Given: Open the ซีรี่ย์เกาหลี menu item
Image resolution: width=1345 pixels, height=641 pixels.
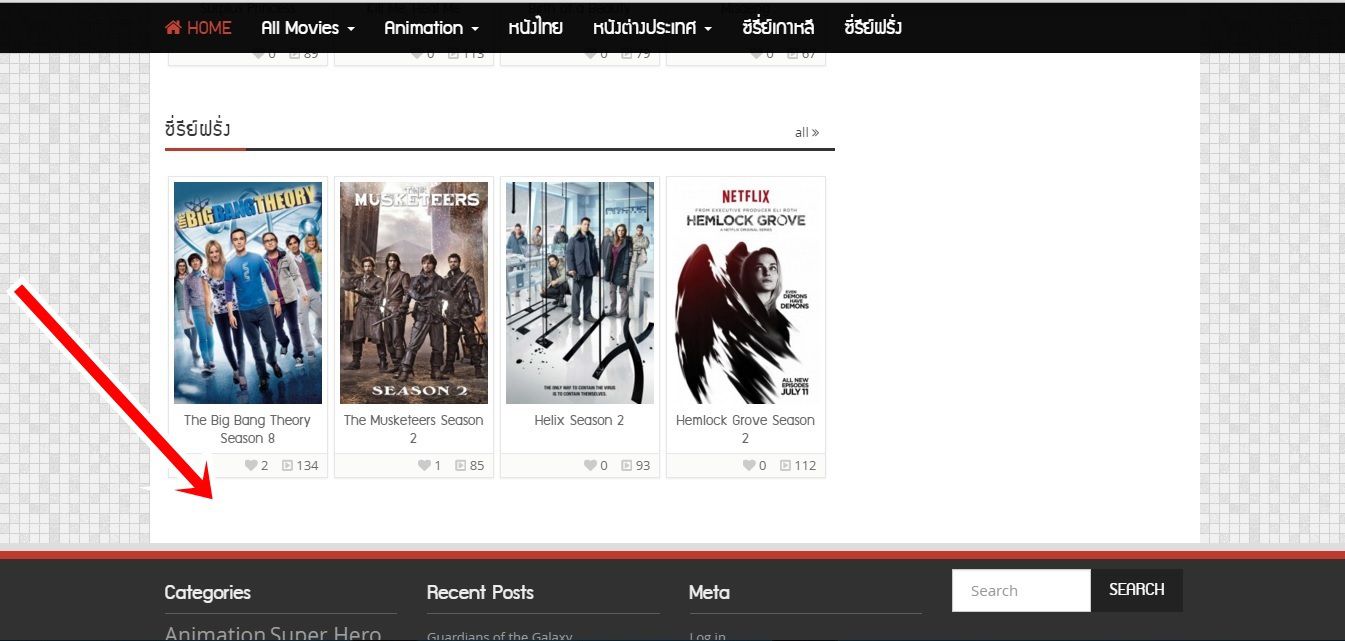Looking at the screenshot, I should (x=778, y=28).
